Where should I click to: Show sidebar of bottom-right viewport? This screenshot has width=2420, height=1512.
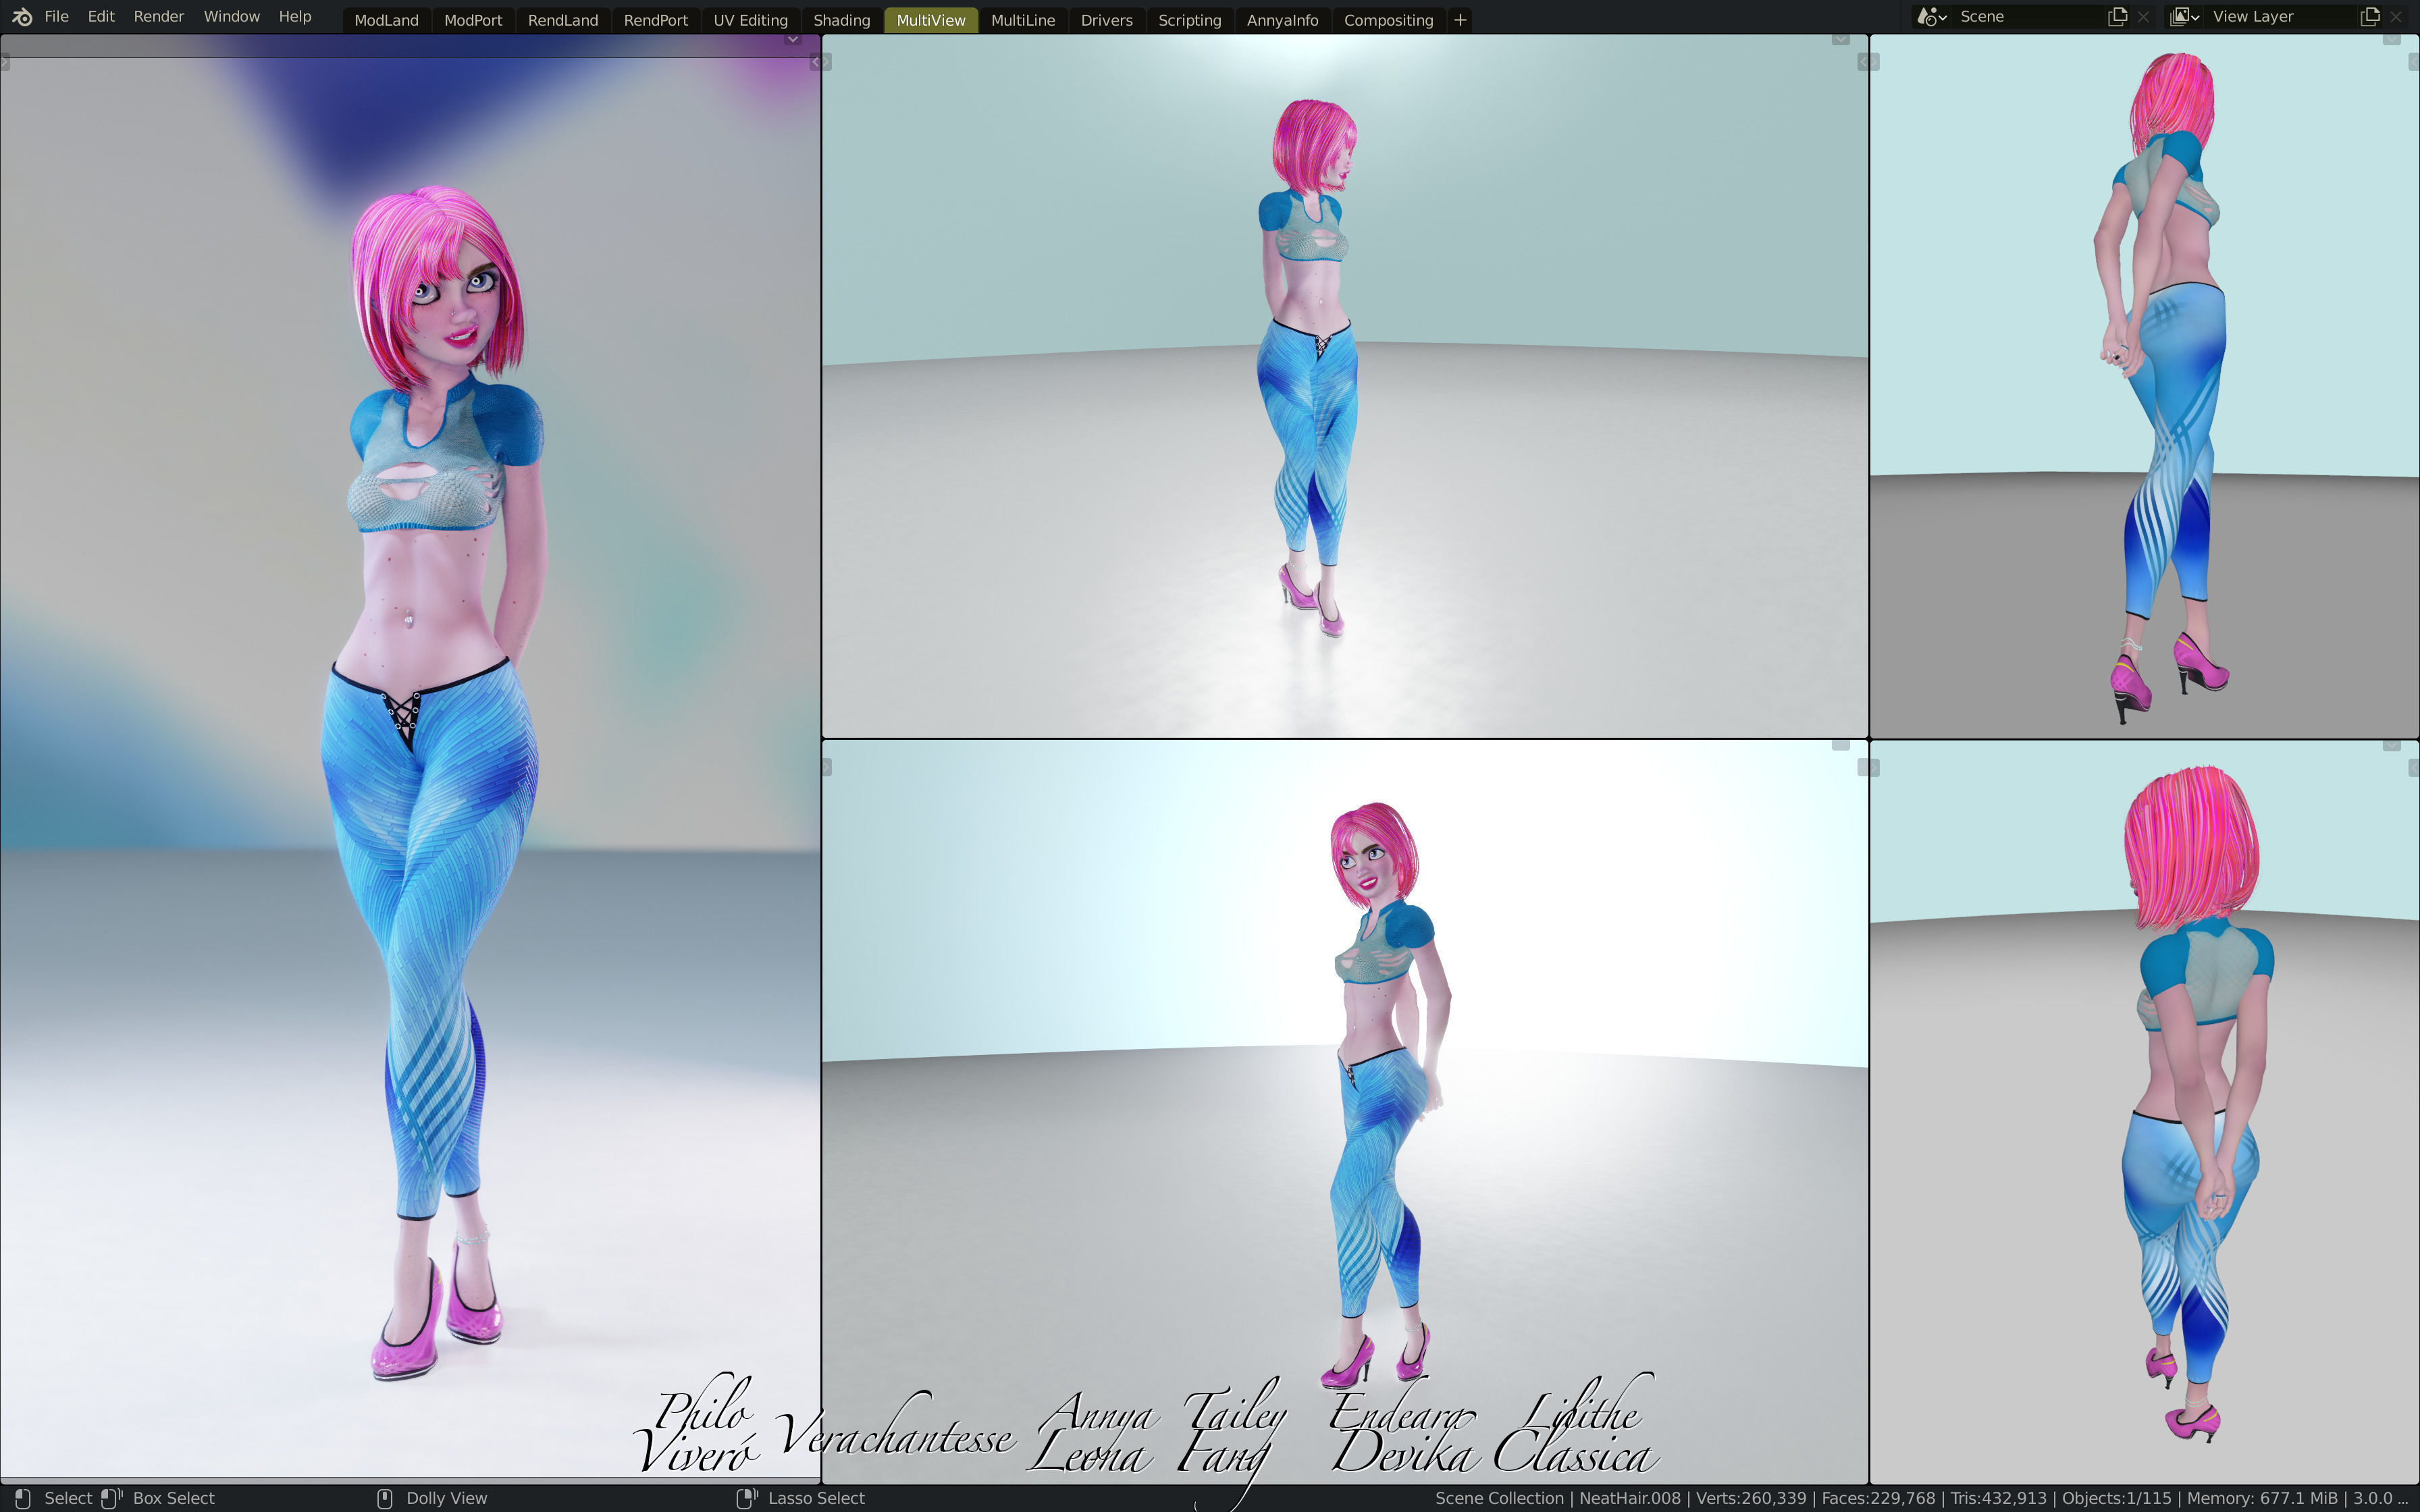2414,768
